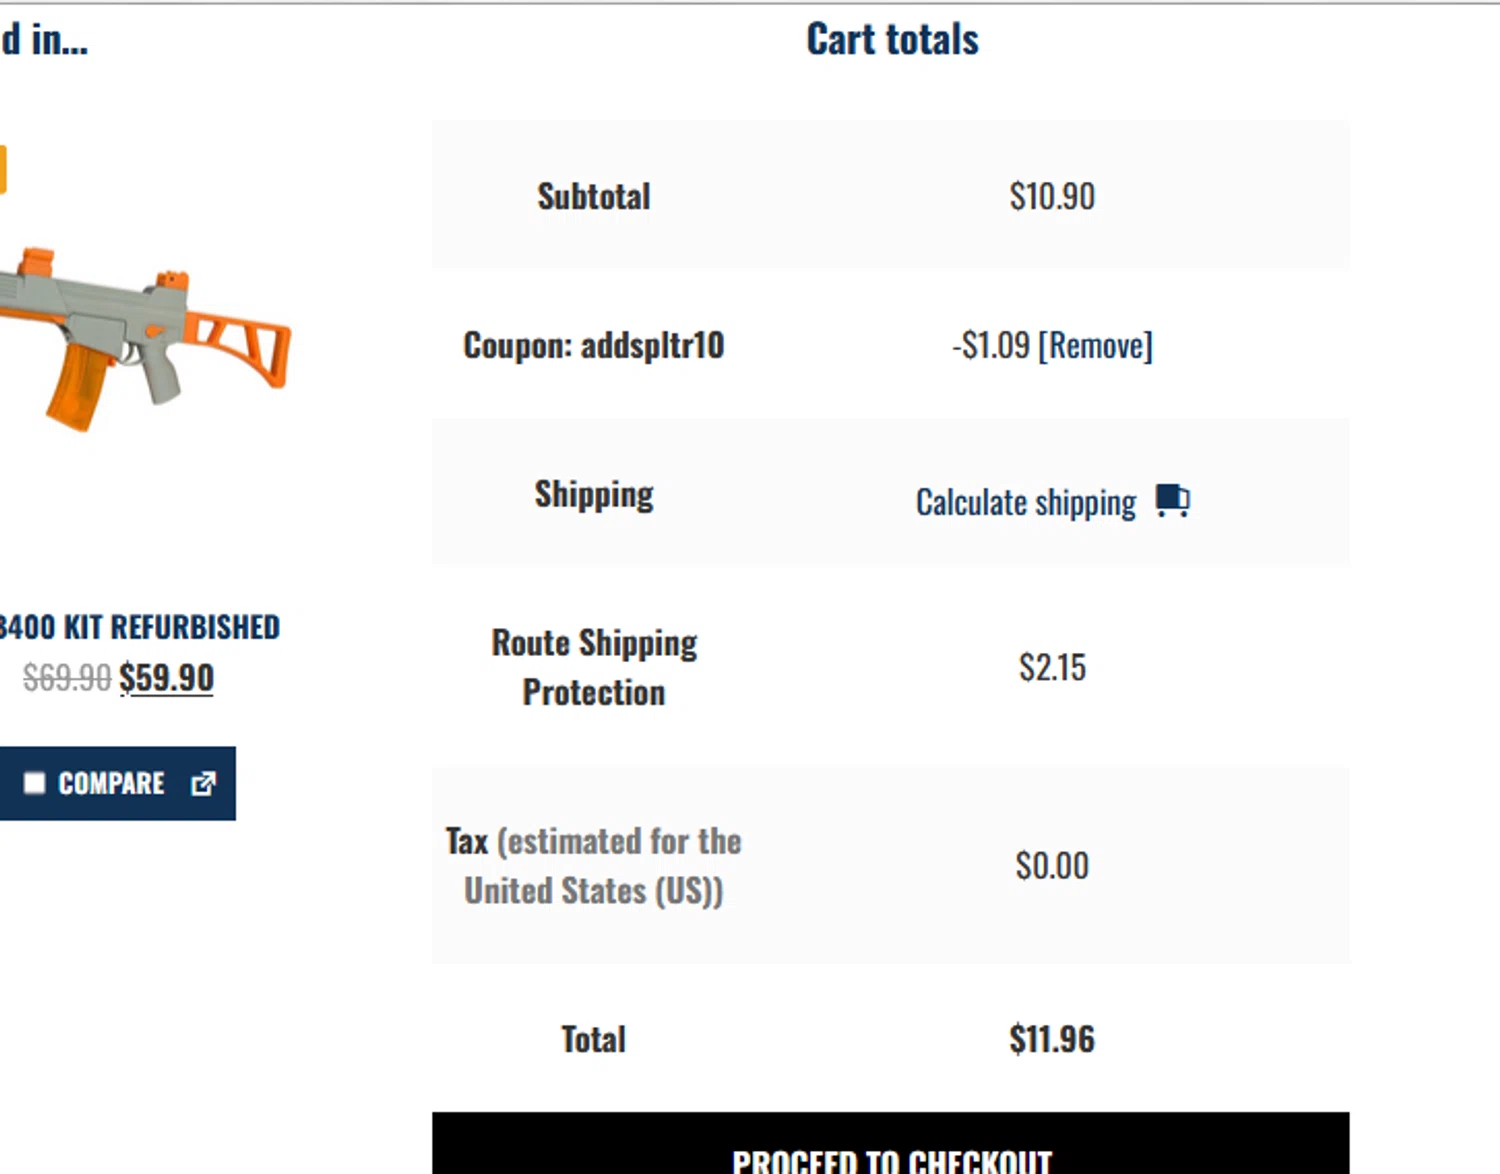Click the crossed-out $69.90 original price
Screen dimensions: 1500x1174
[66, 678]
